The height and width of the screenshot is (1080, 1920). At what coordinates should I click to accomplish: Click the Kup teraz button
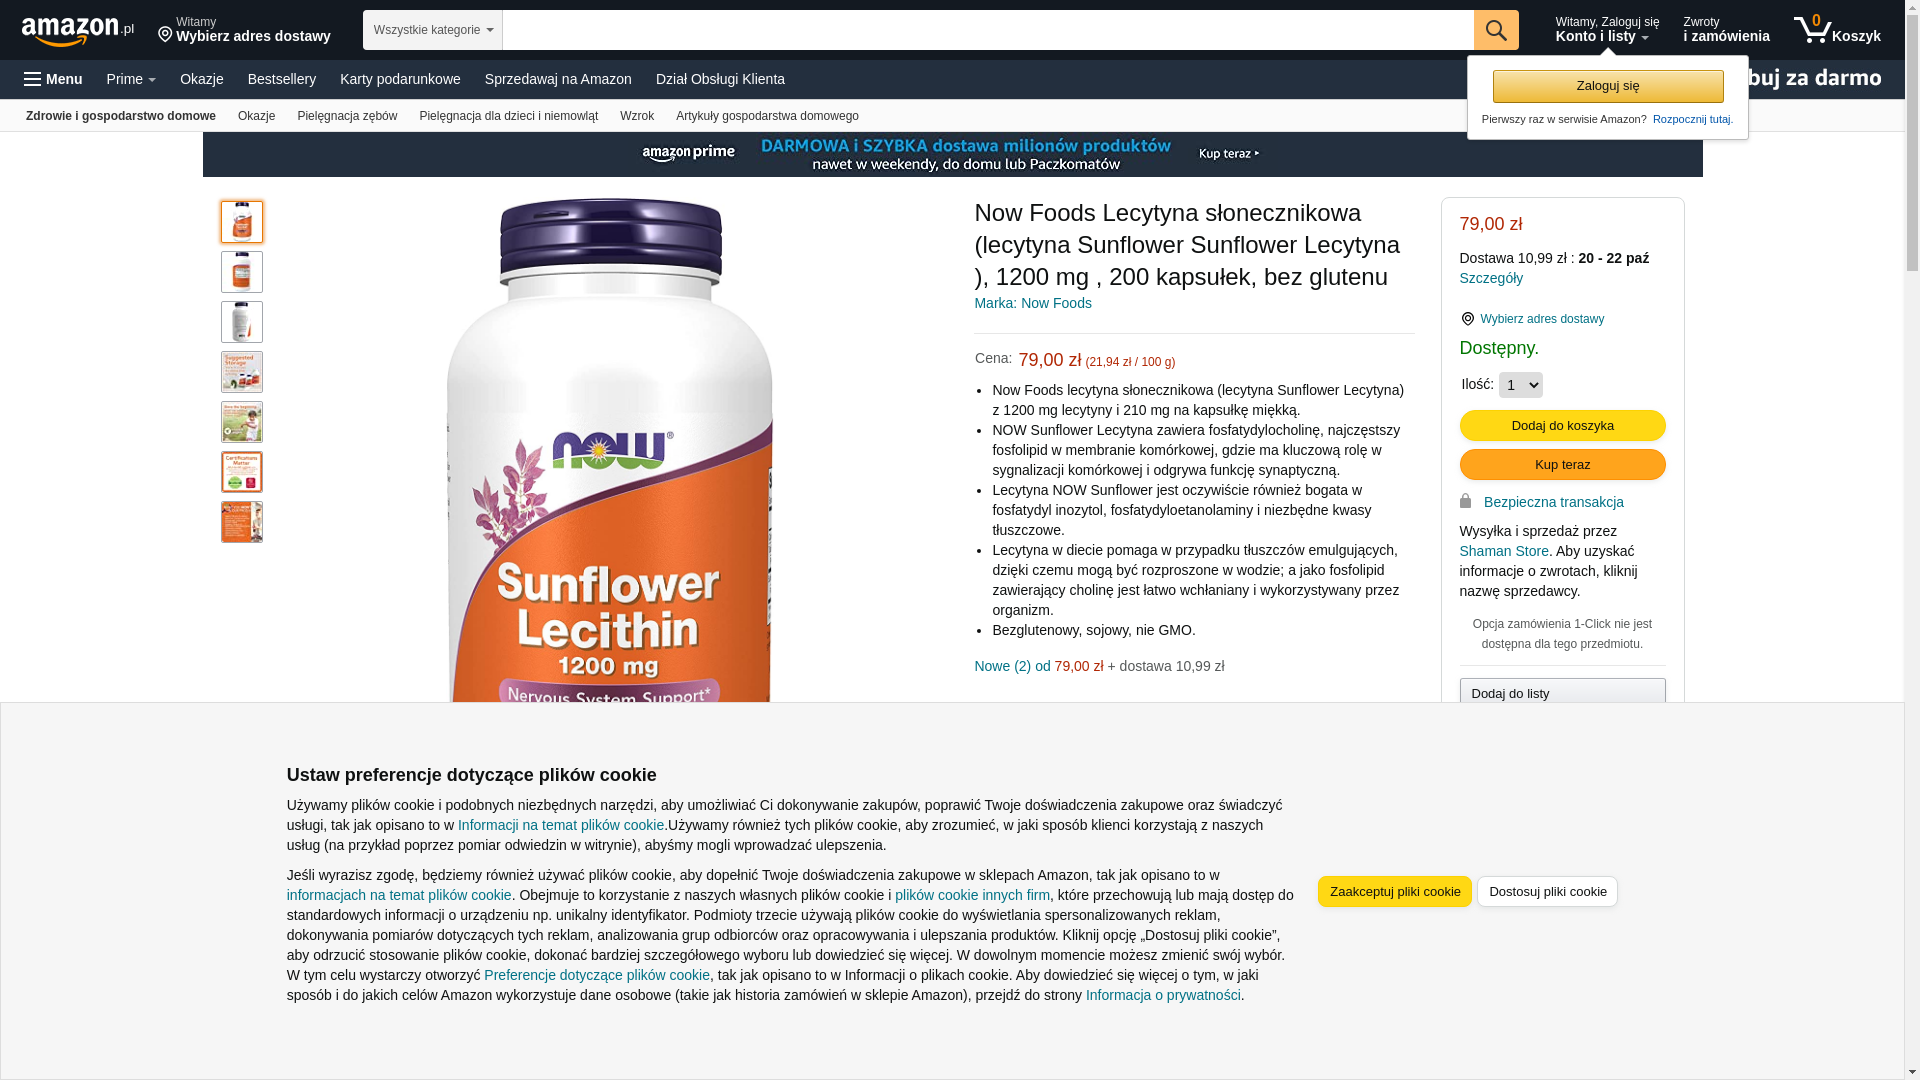tap(1562, 465)
